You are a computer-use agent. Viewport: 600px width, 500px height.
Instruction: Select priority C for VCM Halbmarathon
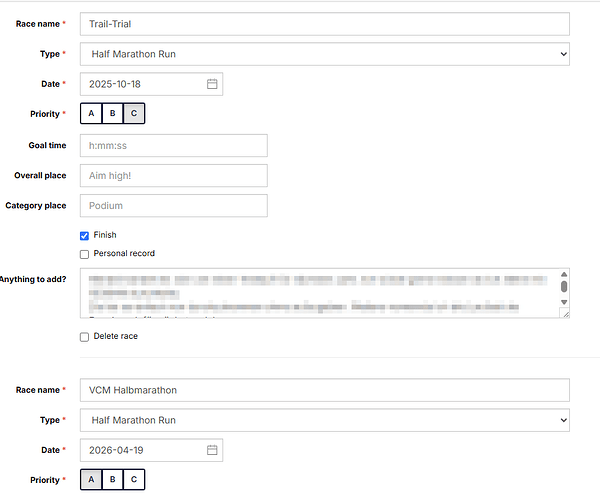pos(134,480)
